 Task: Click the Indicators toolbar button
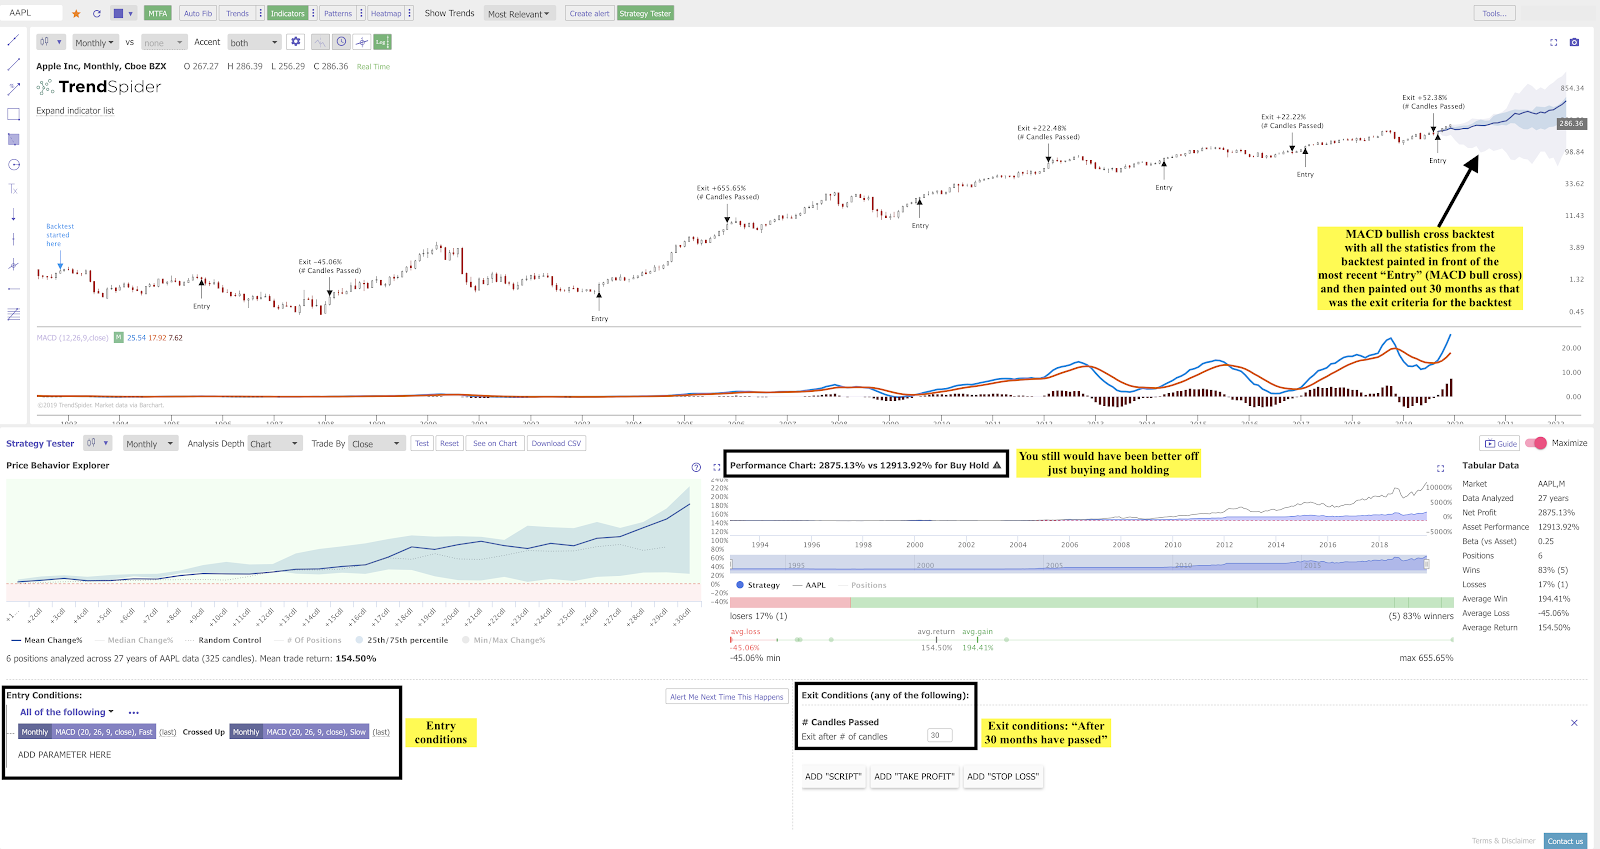pyautogui.click(x=287, y=13)
